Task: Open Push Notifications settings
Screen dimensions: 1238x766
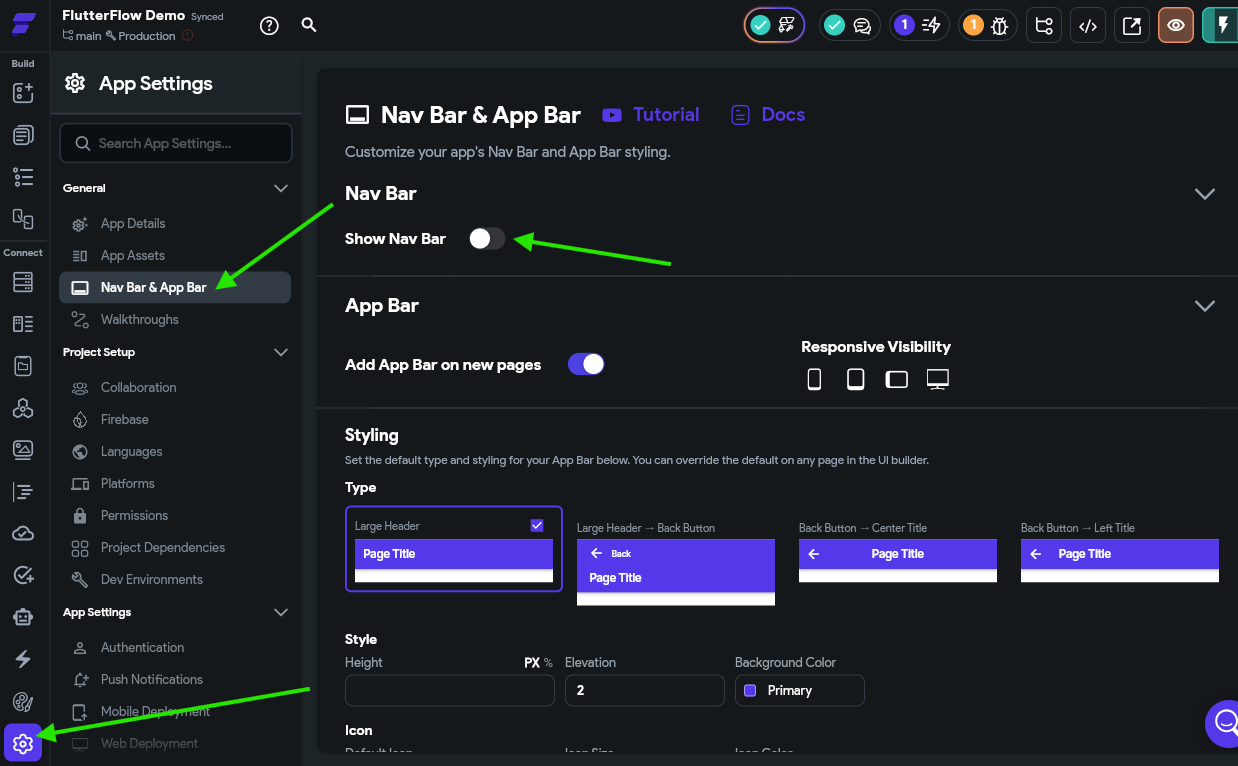Action: pyautogui.click(x=175, y=679)
